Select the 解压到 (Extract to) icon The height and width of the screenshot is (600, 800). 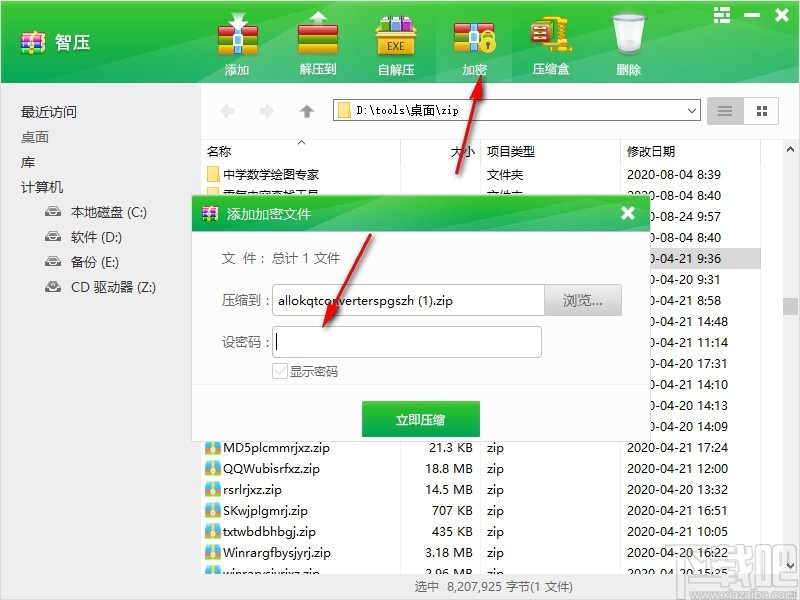pyautogui.click(x=316, y=40)
